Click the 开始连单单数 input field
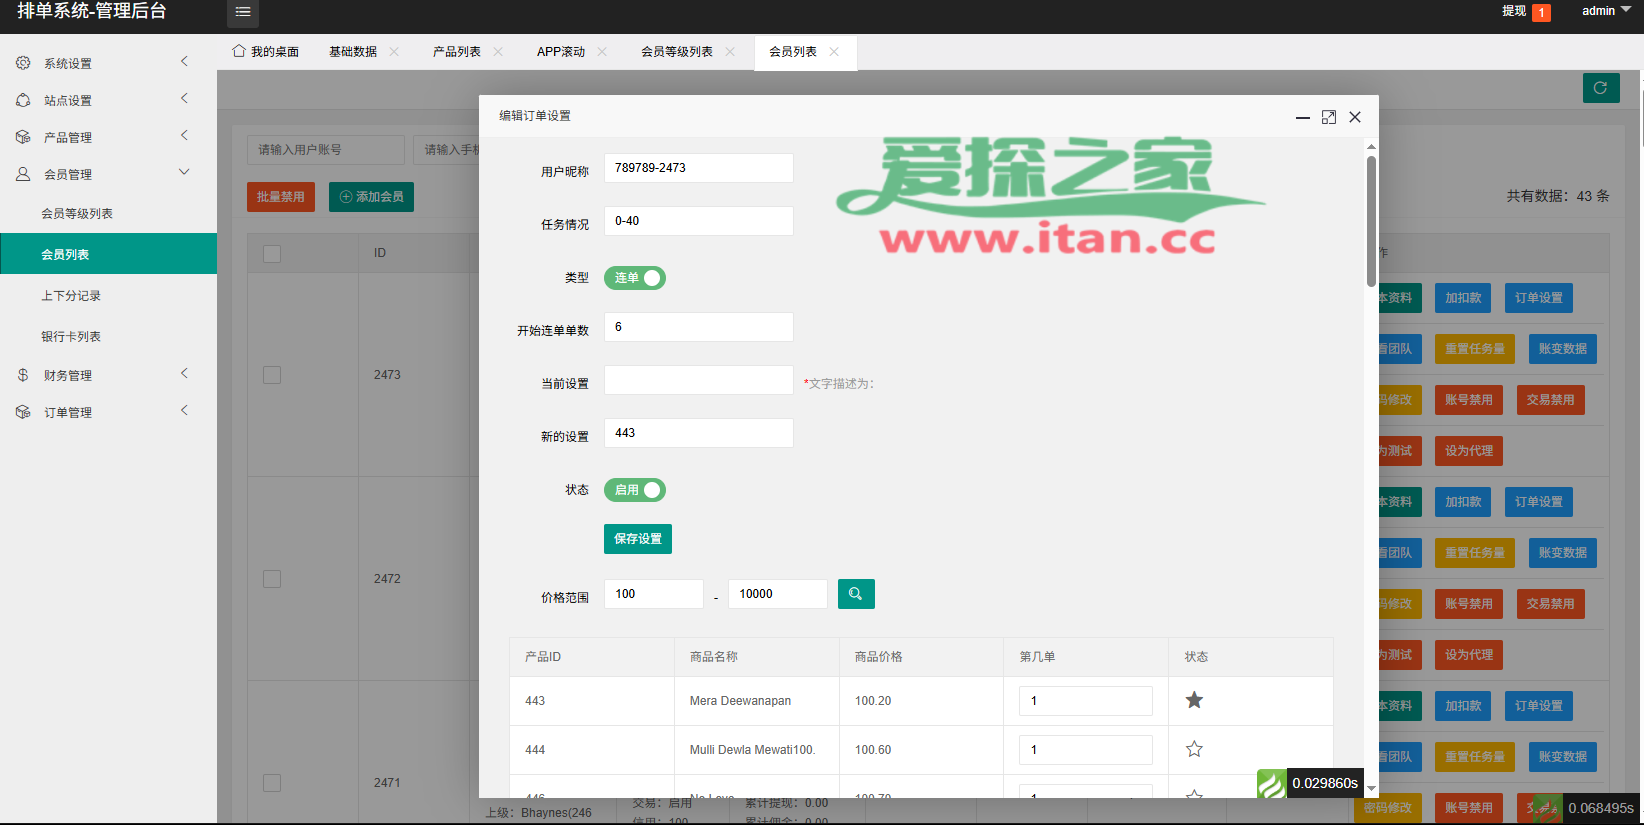 click(x=698, y=327)
